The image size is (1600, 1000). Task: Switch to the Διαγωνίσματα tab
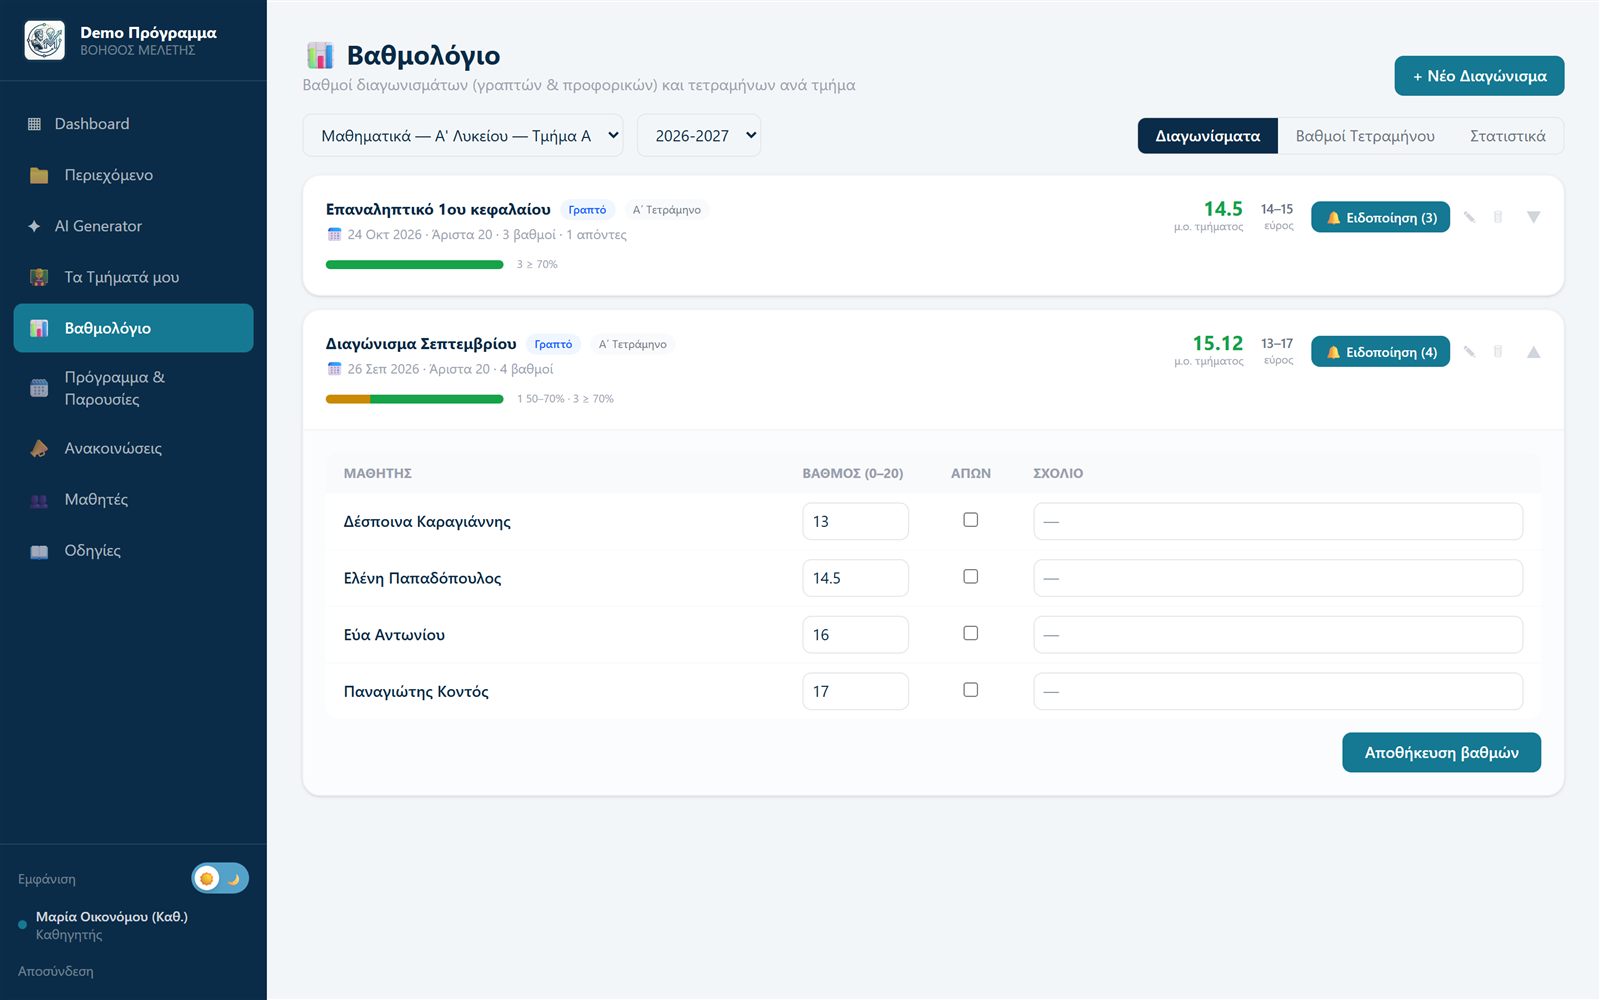pos(1208,136)
